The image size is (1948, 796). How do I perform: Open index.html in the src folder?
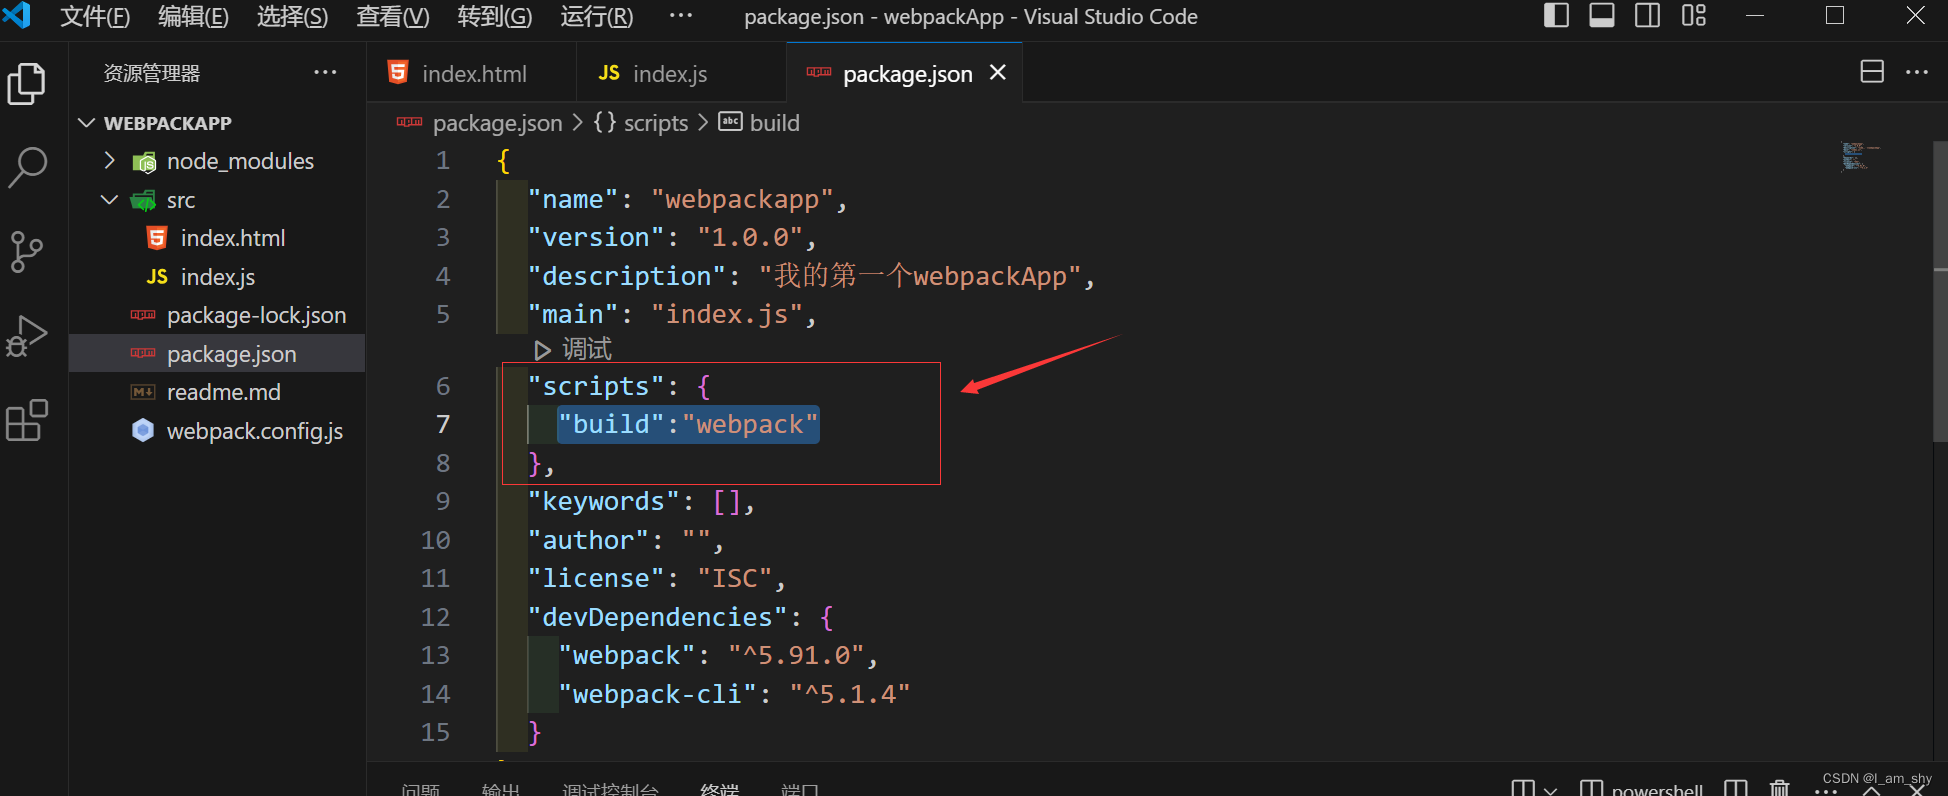[217, 238]
